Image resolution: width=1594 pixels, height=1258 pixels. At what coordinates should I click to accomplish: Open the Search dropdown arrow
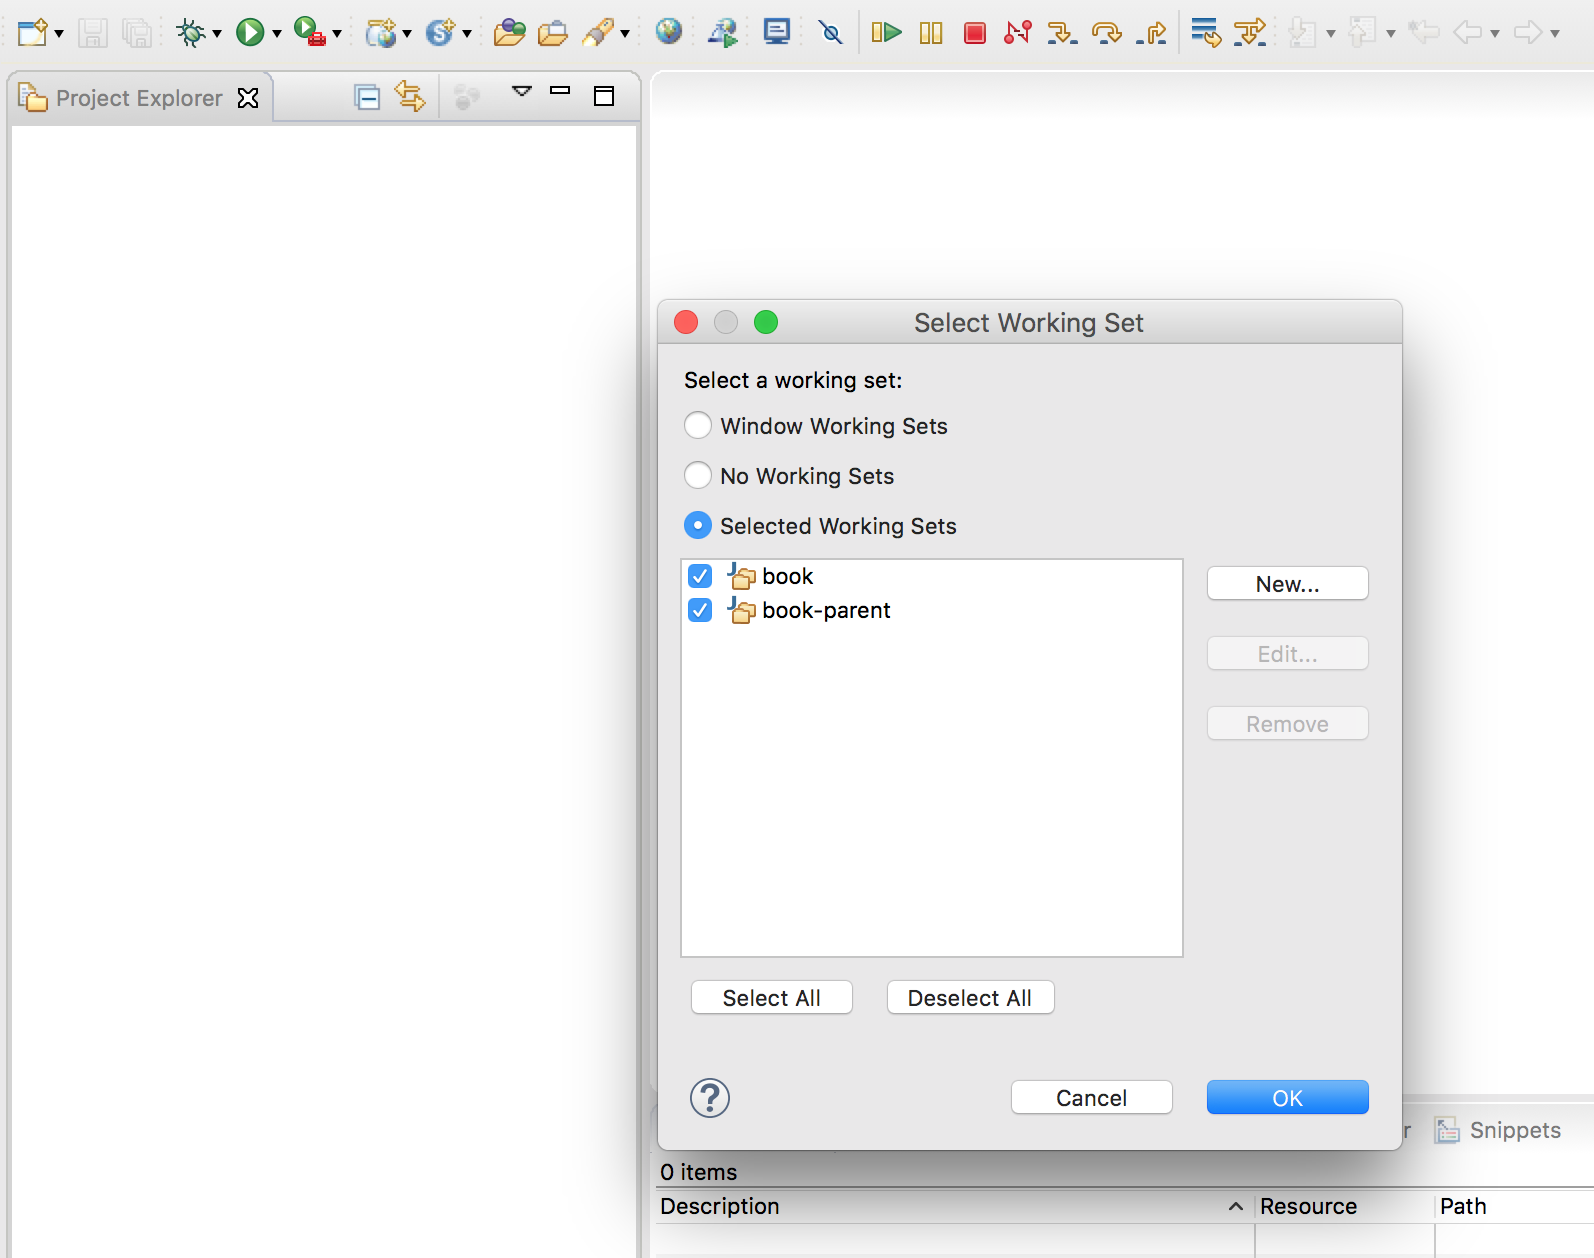(x=625, y=34)
